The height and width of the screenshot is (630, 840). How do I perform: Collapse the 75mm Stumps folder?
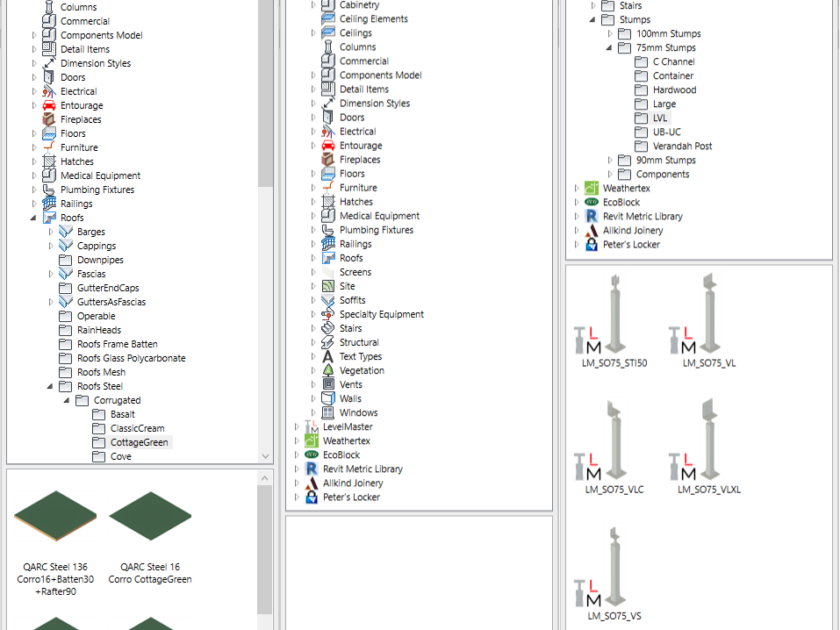coord(611,48)
